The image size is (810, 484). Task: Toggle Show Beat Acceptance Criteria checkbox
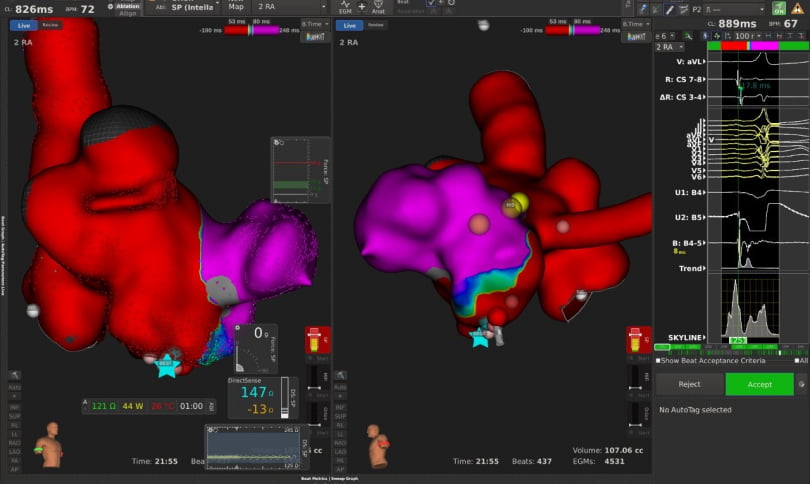(657, 360)
